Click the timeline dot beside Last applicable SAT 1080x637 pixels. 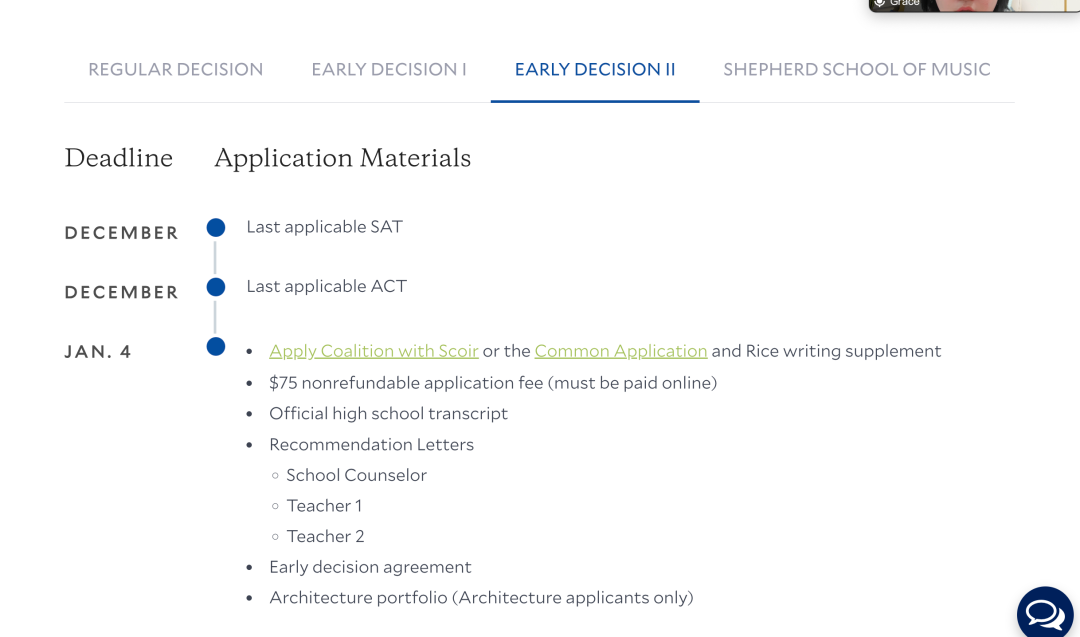(x=216, y=228)
